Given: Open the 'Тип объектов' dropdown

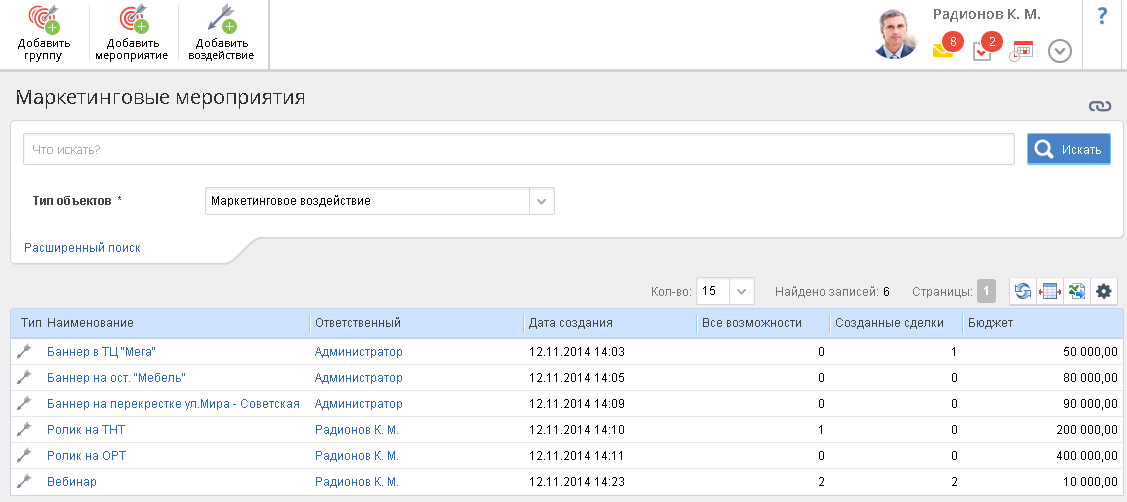Looking at the screenshot, I should 541,201.
